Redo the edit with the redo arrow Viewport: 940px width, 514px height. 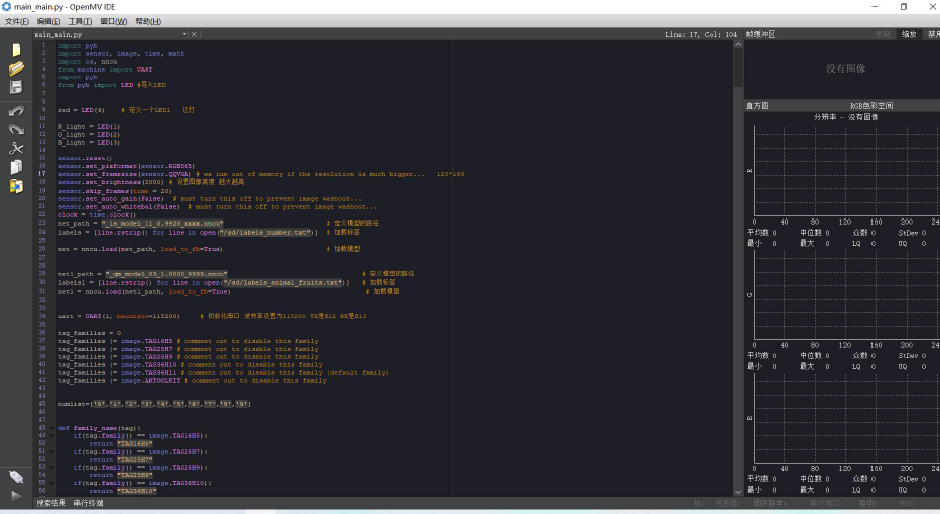click(x=16, y=130)
